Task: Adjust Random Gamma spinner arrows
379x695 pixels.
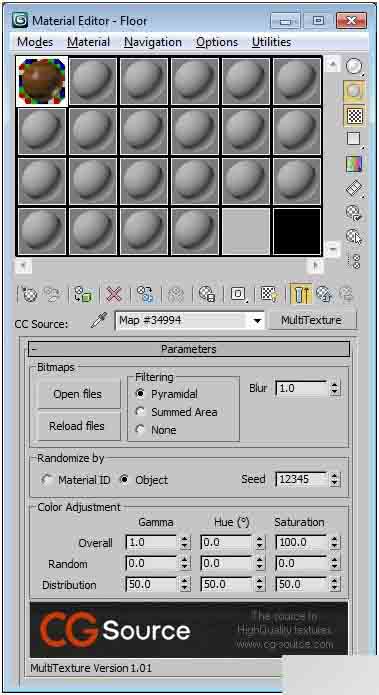Action: pos(184,563)
